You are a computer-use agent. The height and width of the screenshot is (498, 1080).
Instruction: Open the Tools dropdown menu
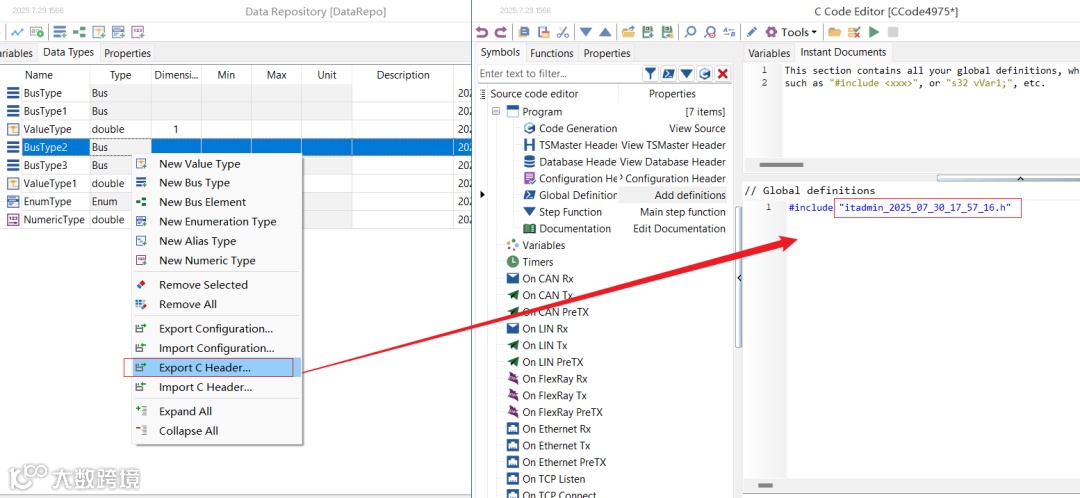point(791,32)
